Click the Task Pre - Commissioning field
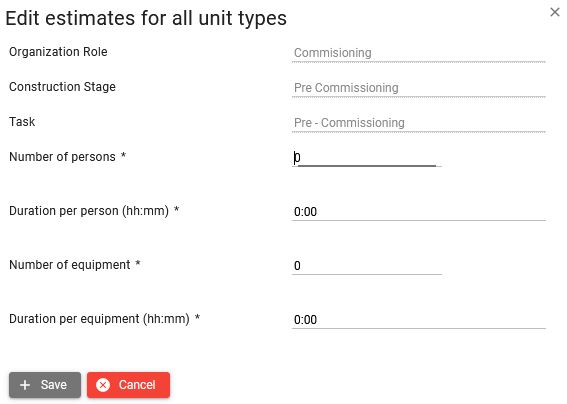The image size is (567, 404). pos(419,123)
